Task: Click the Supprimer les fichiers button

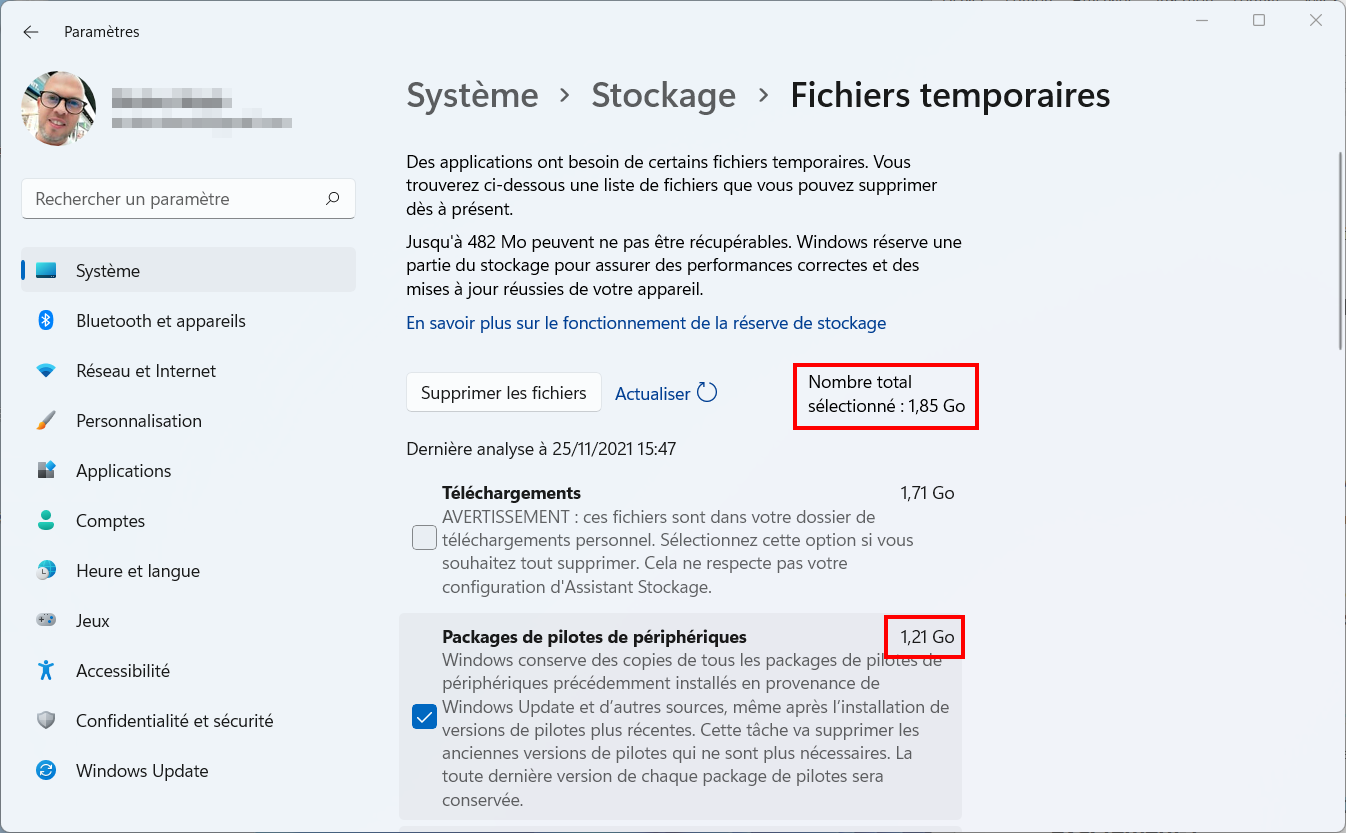Action: pyautogui.click(x=504, y=393)
